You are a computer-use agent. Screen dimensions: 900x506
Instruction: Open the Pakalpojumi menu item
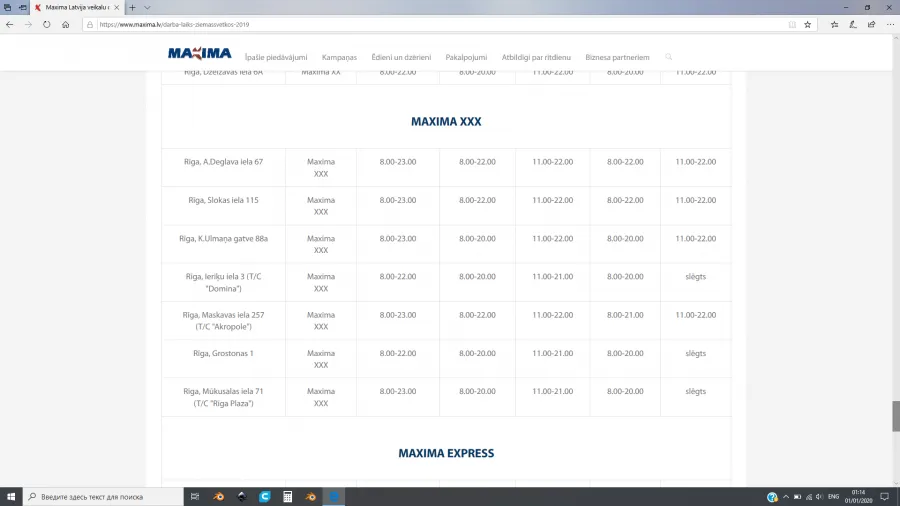point(466,57)
